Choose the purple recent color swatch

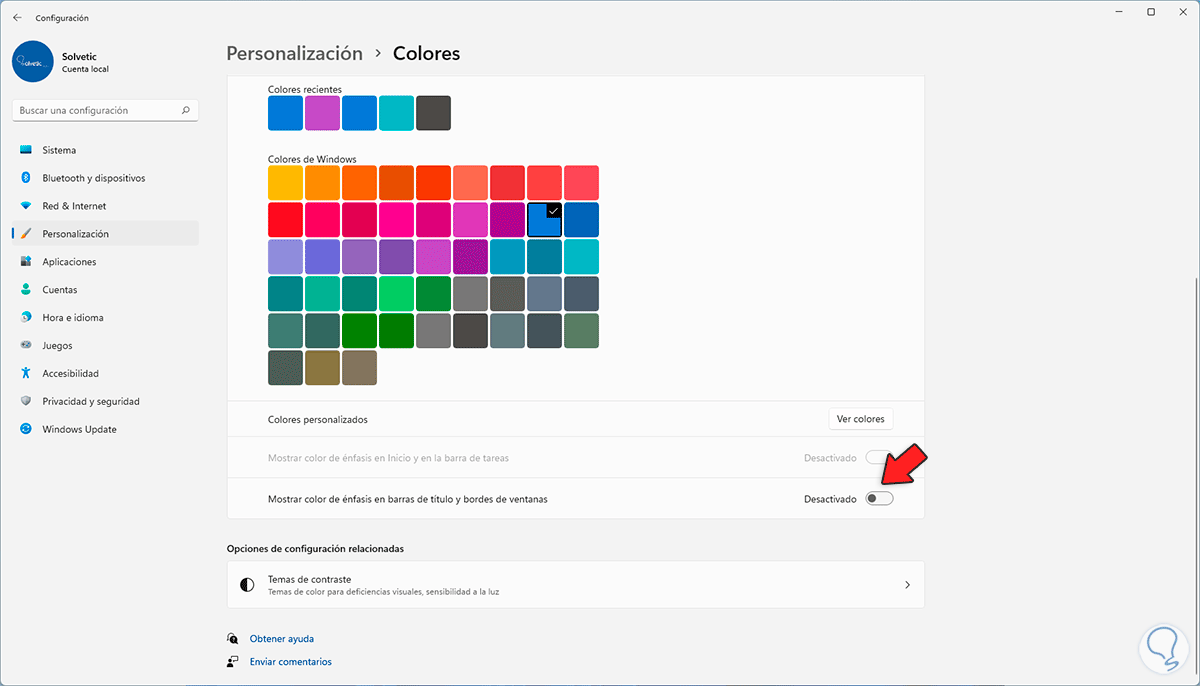(x=322, y=113)
